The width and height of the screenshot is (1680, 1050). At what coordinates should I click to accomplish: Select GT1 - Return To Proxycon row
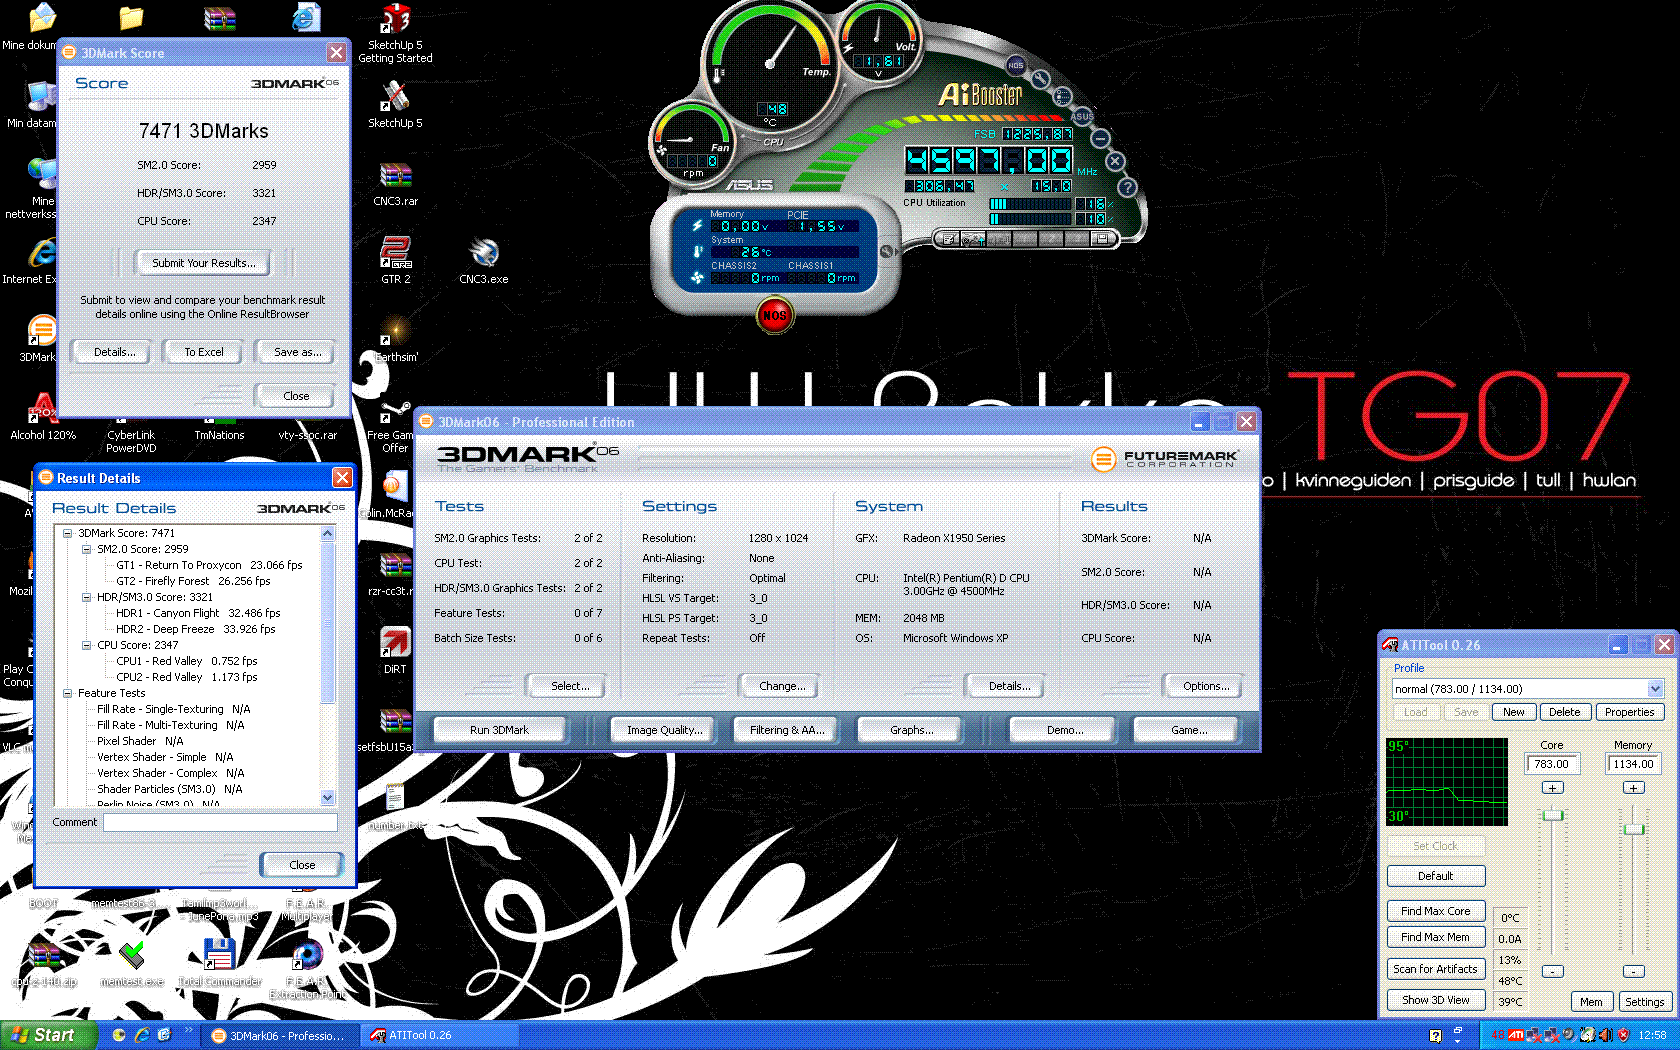209,565
